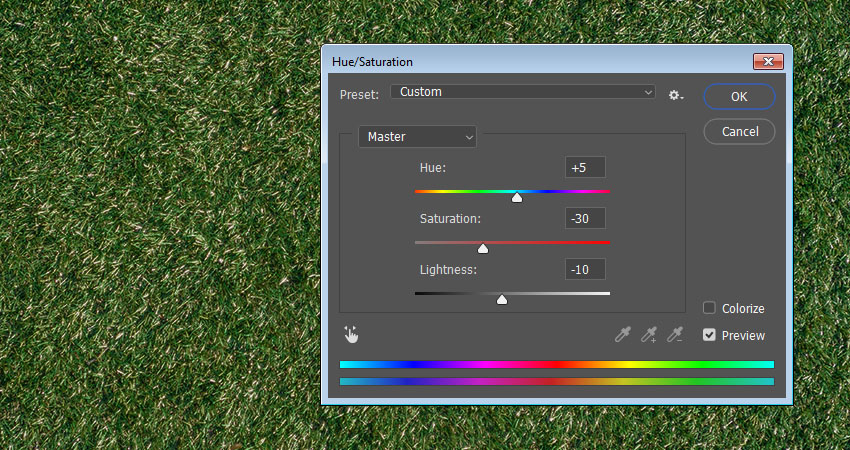The image size is (850, 450).
Task: Click the Lightness slider handle
Action: (502, 299)
